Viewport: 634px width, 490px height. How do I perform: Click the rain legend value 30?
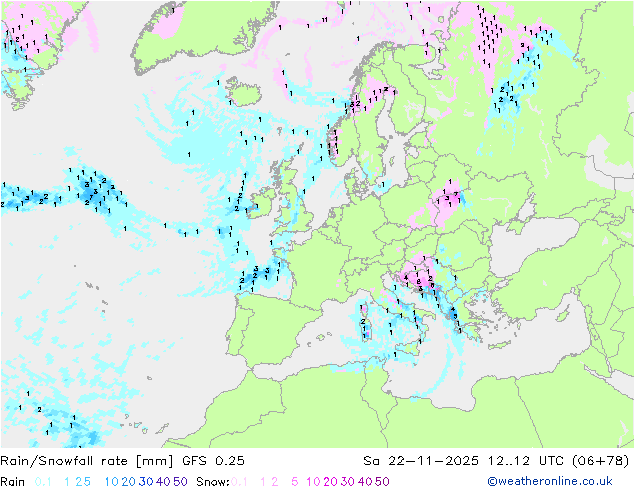(146, 482)
